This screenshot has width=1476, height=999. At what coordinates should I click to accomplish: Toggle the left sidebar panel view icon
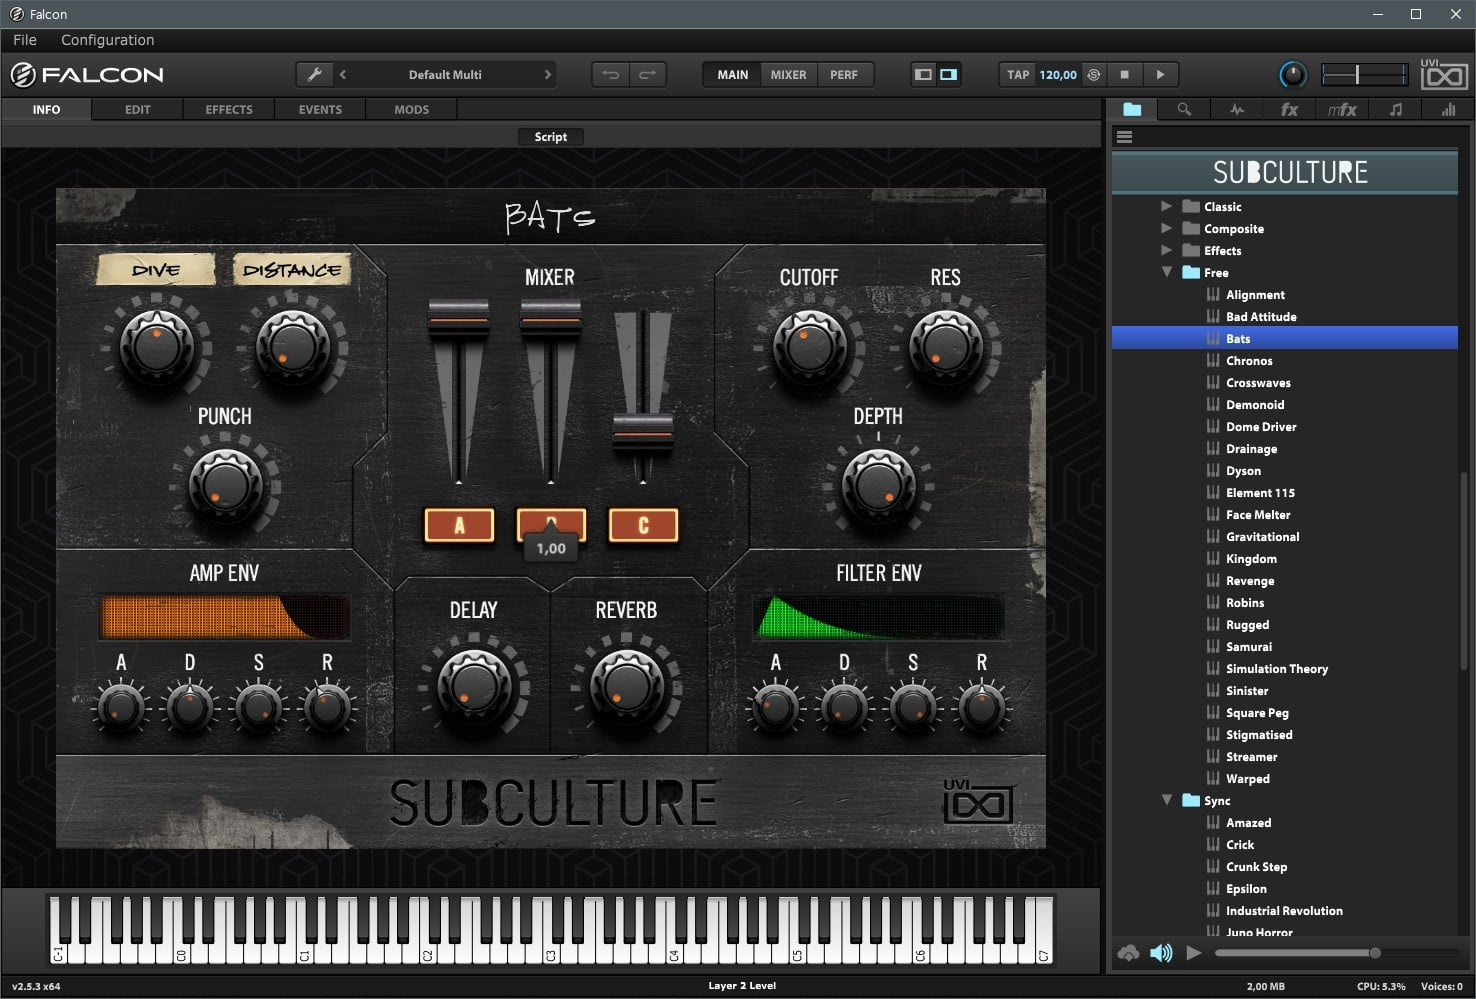coord(923,75)
